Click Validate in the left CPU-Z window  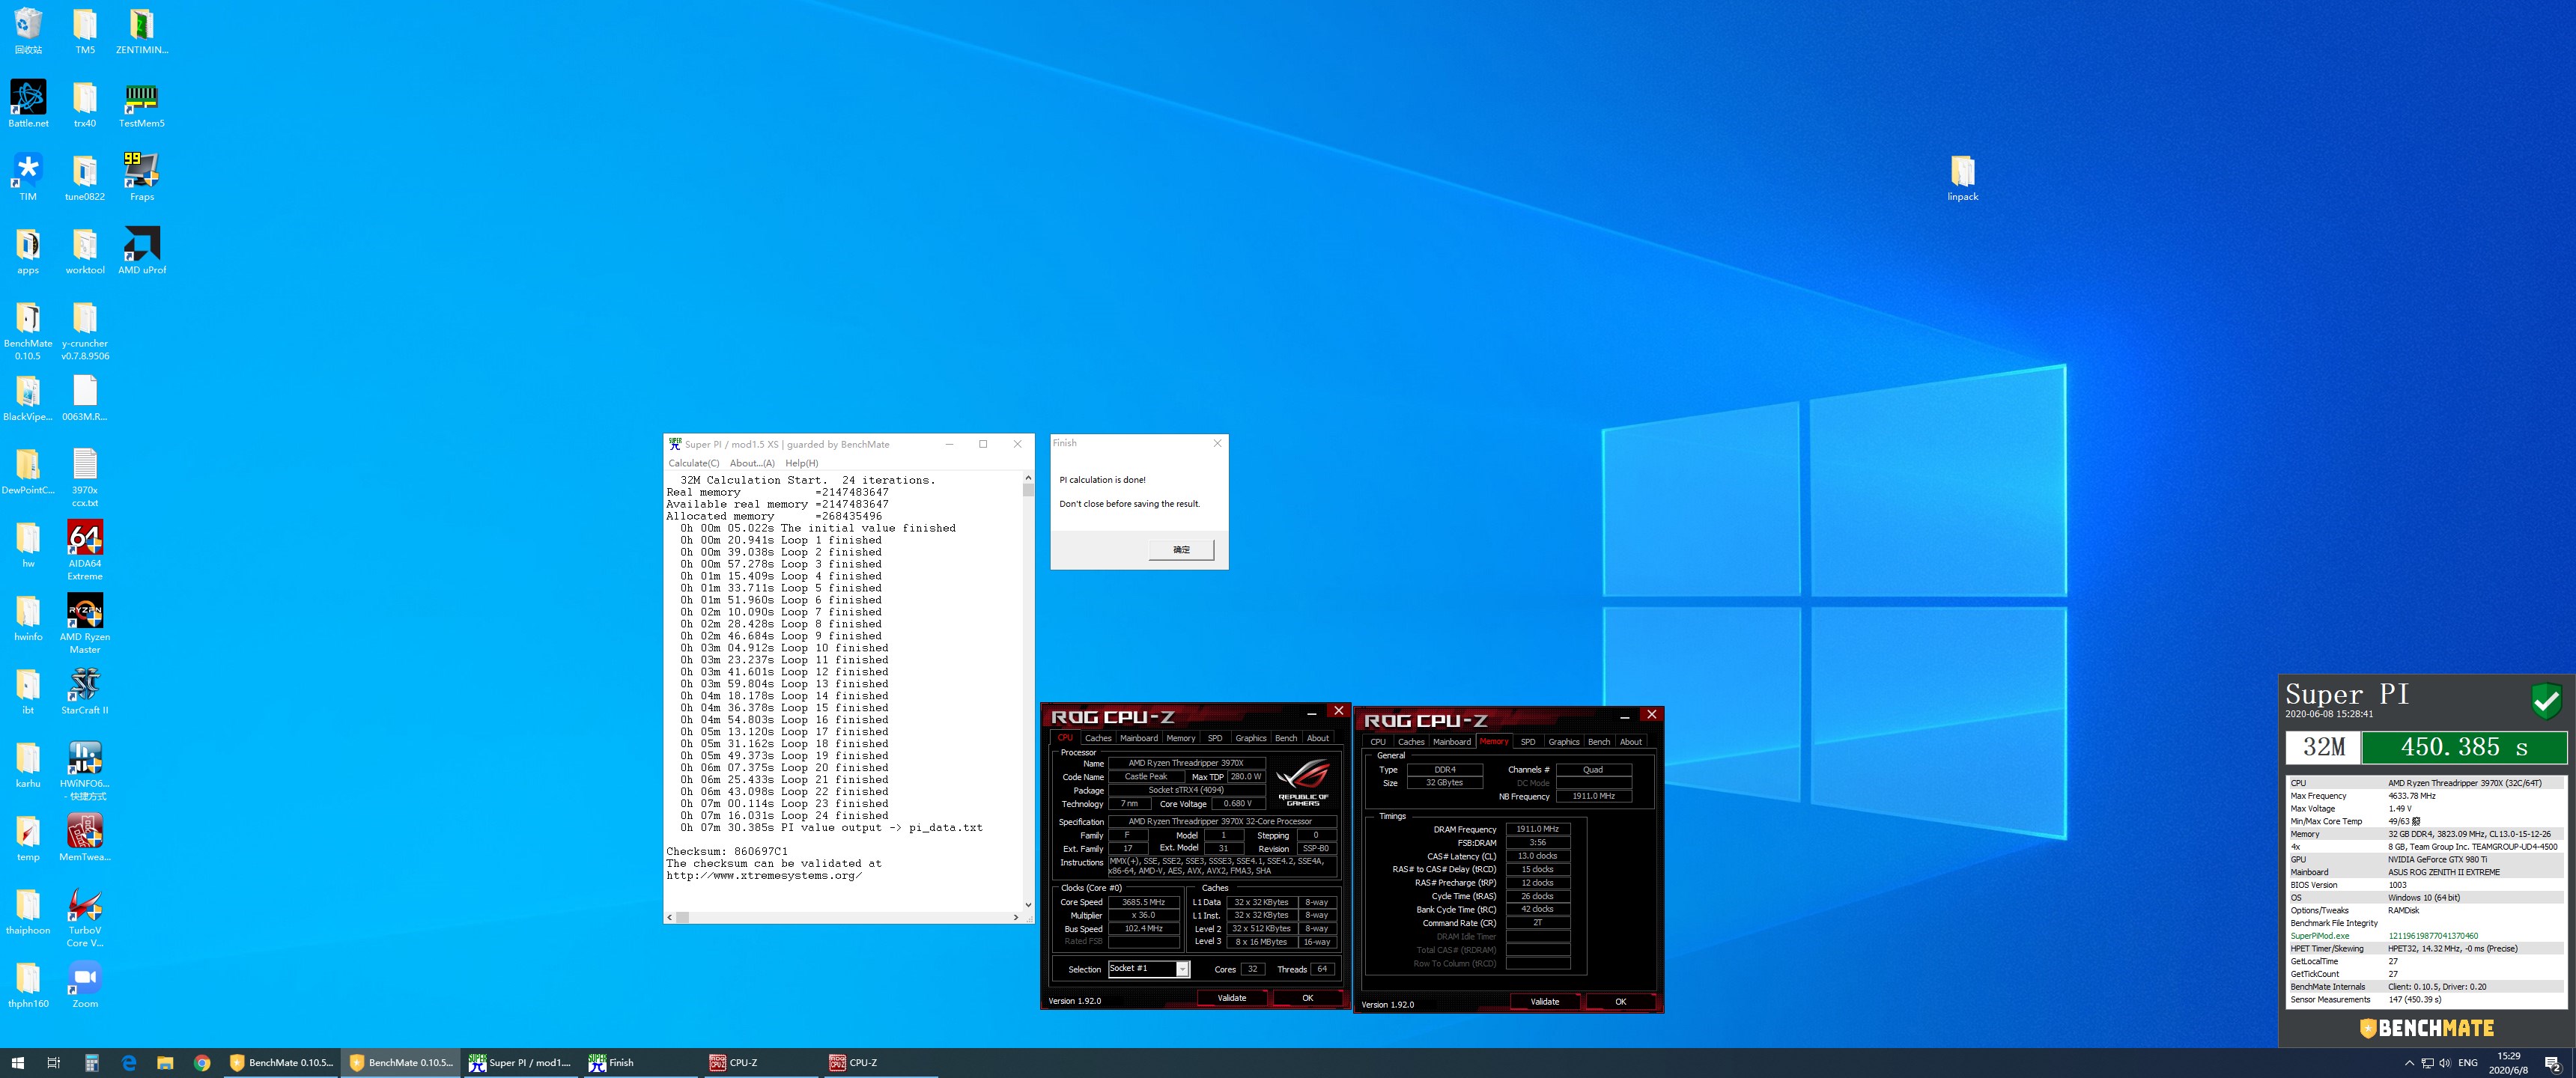tap(1231, 998)
